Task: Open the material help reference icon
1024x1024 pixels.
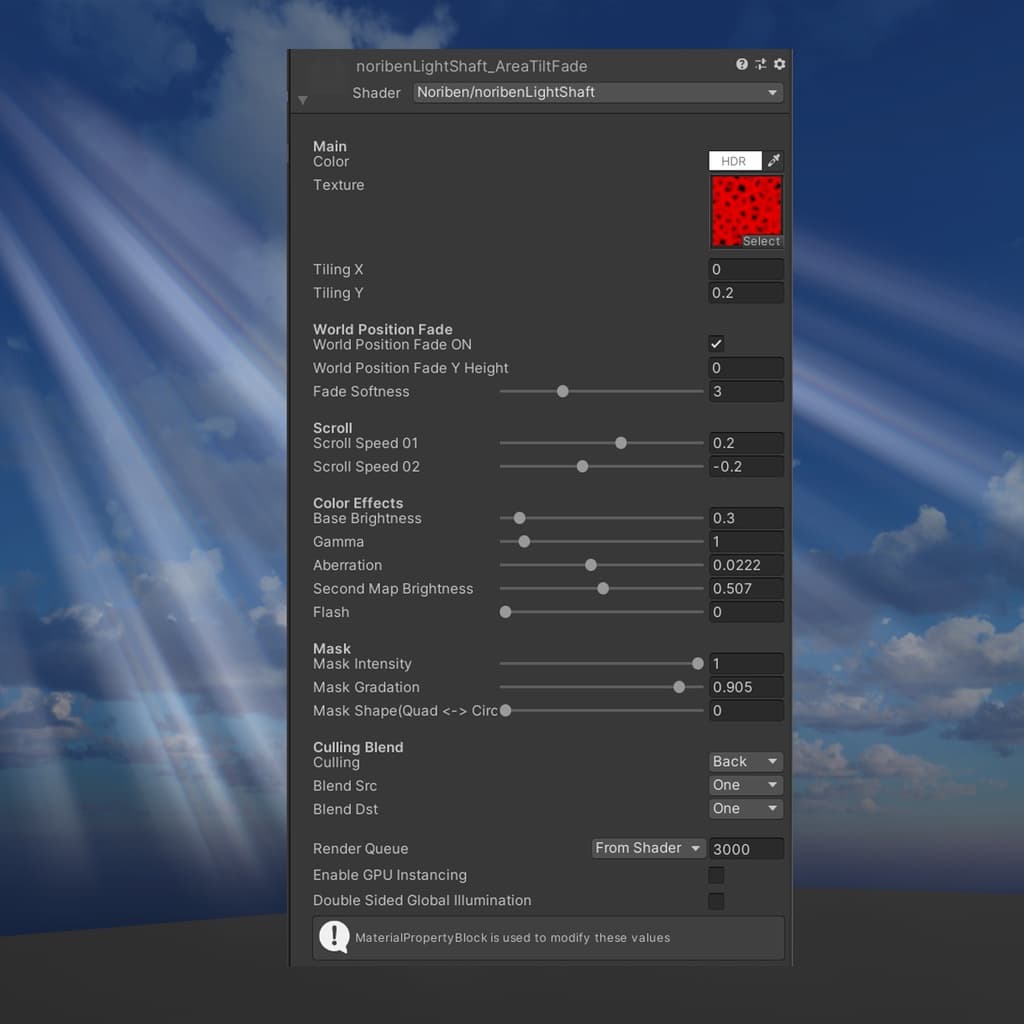Action: click(742, 64)
